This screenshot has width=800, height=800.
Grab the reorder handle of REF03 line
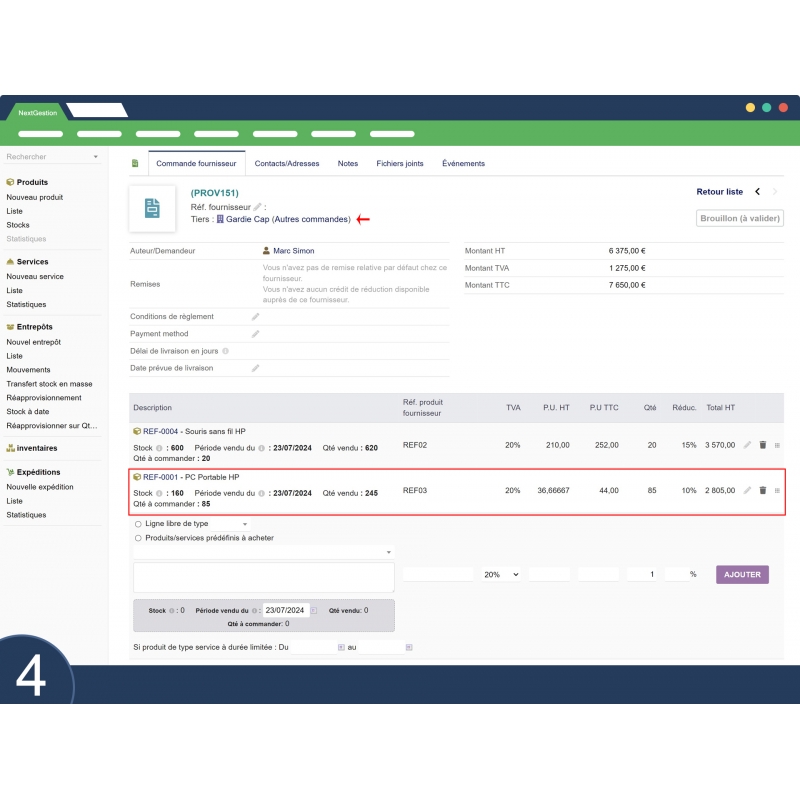click(x=777, y=491)
